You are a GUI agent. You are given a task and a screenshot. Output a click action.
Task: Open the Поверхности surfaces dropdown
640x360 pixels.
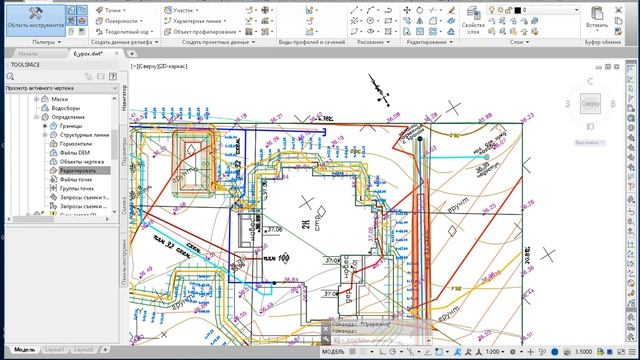click(x=120, y=20)
